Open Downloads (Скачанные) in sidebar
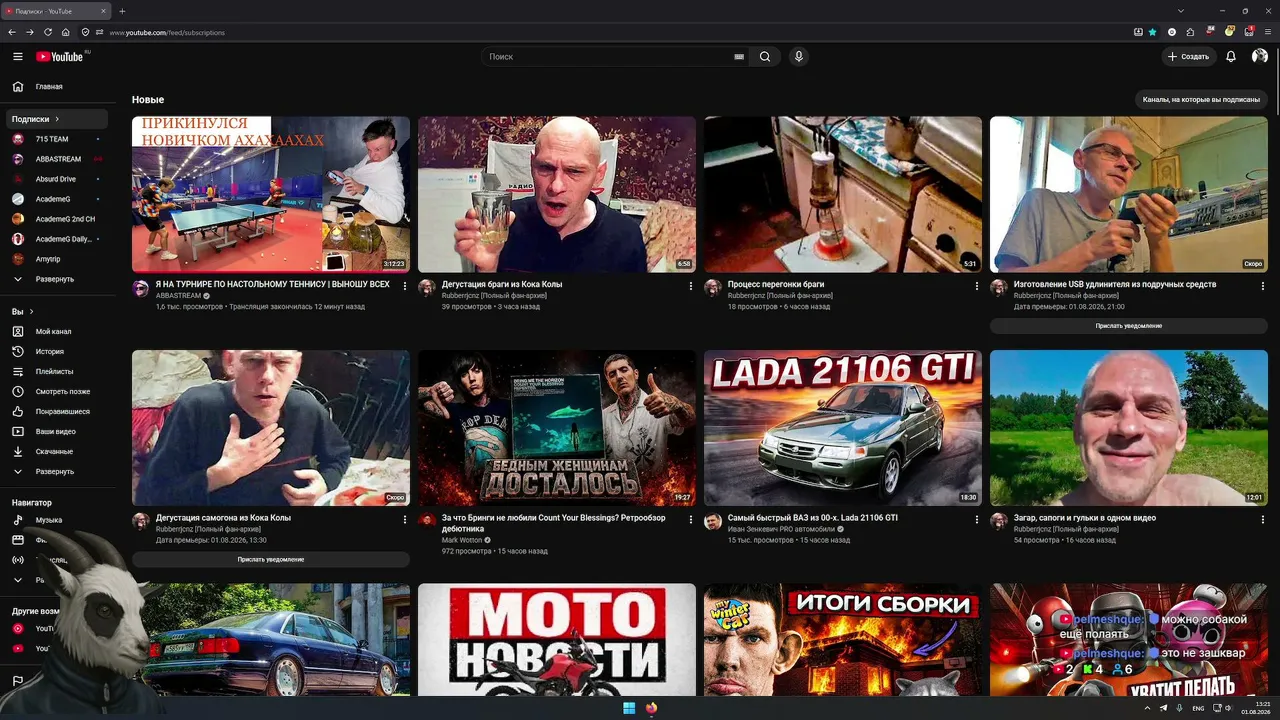The image size is (1280, 720). (59, 452)
